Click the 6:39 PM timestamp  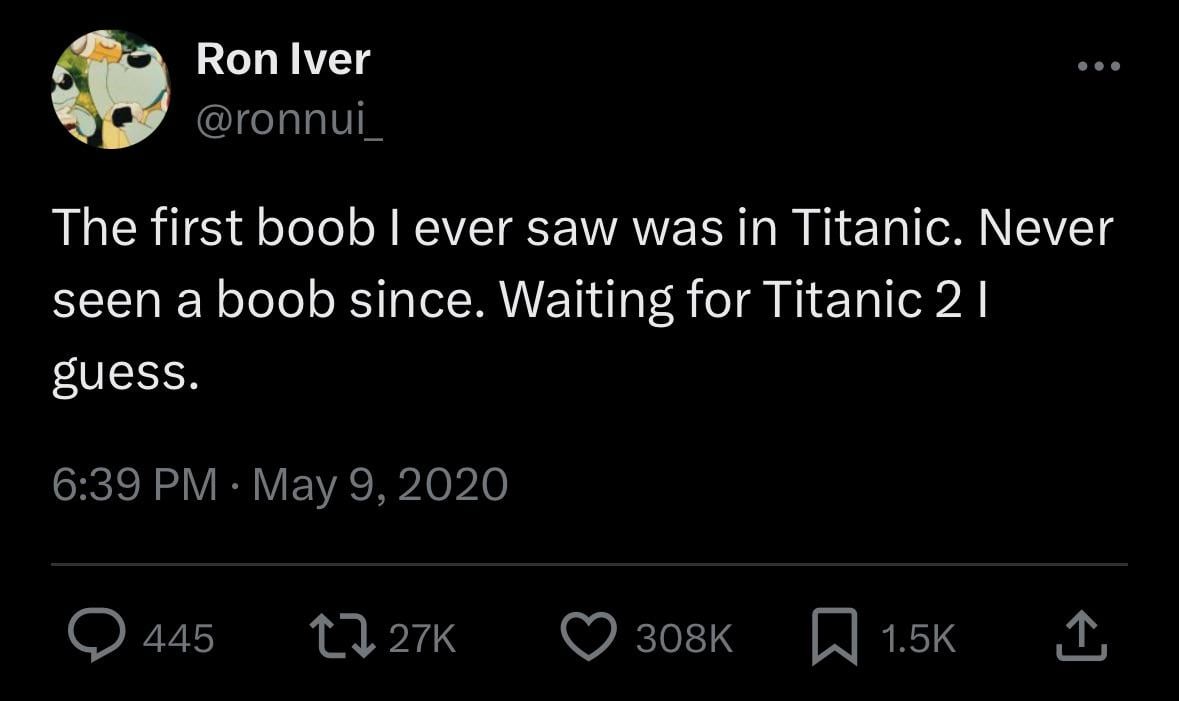pos(134,484)
